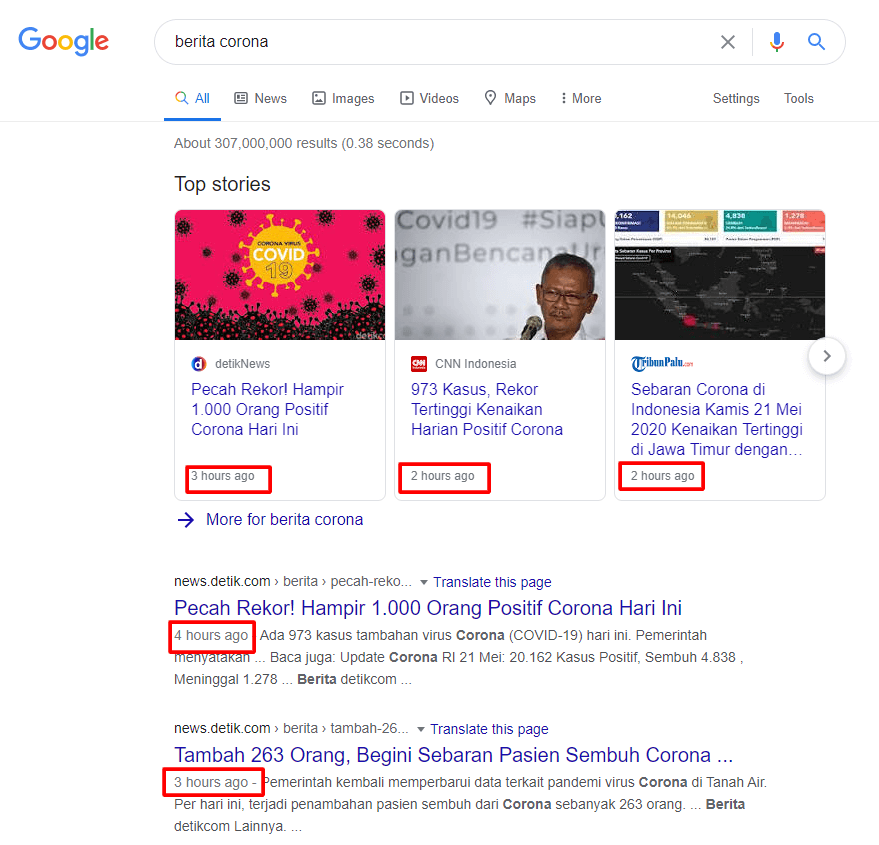Click '3 hours ago' in Tambah 263 snippet
The width and height of the screenshot is (879, 845).
tap(211, 782)
